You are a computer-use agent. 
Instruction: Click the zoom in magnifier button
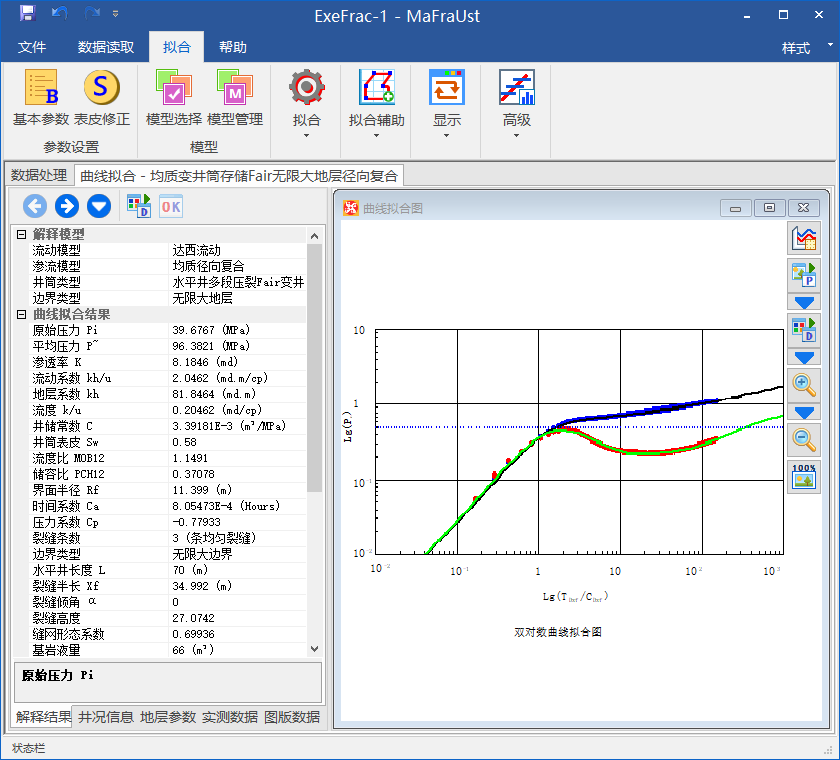[x=804, y=384]
